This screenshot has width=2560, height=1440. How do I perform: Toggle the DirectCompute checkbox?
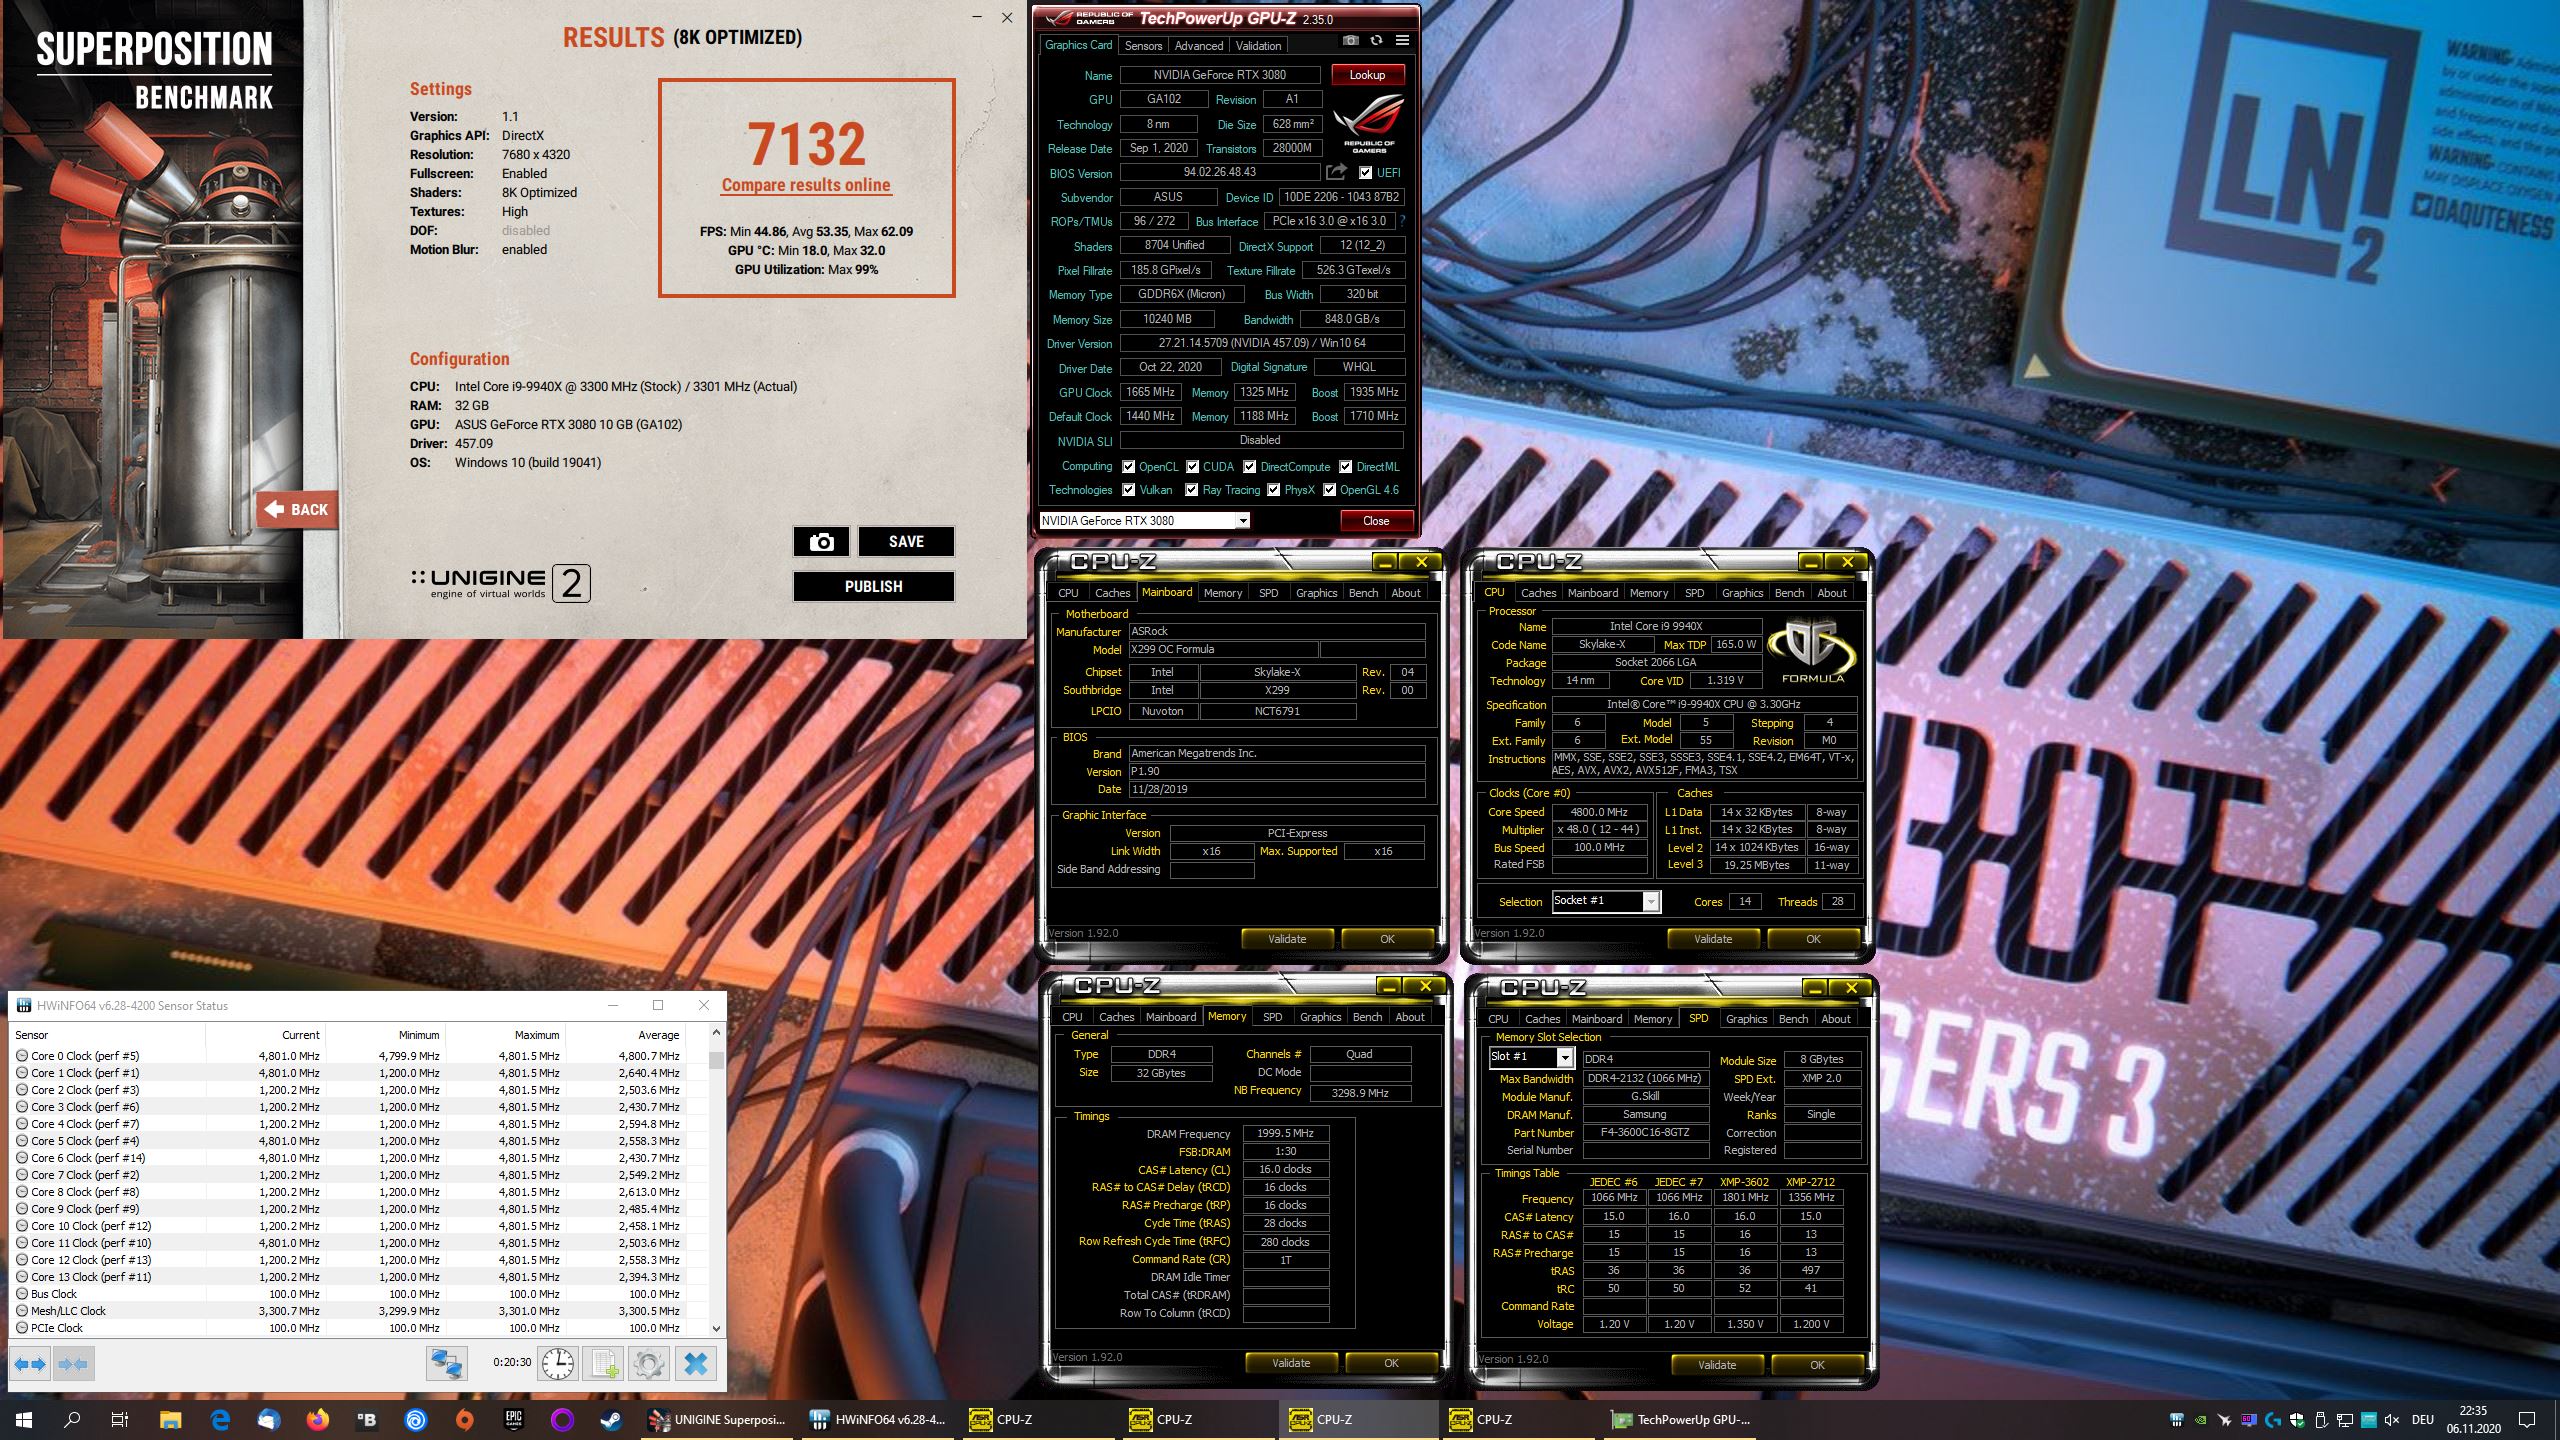1249,466
